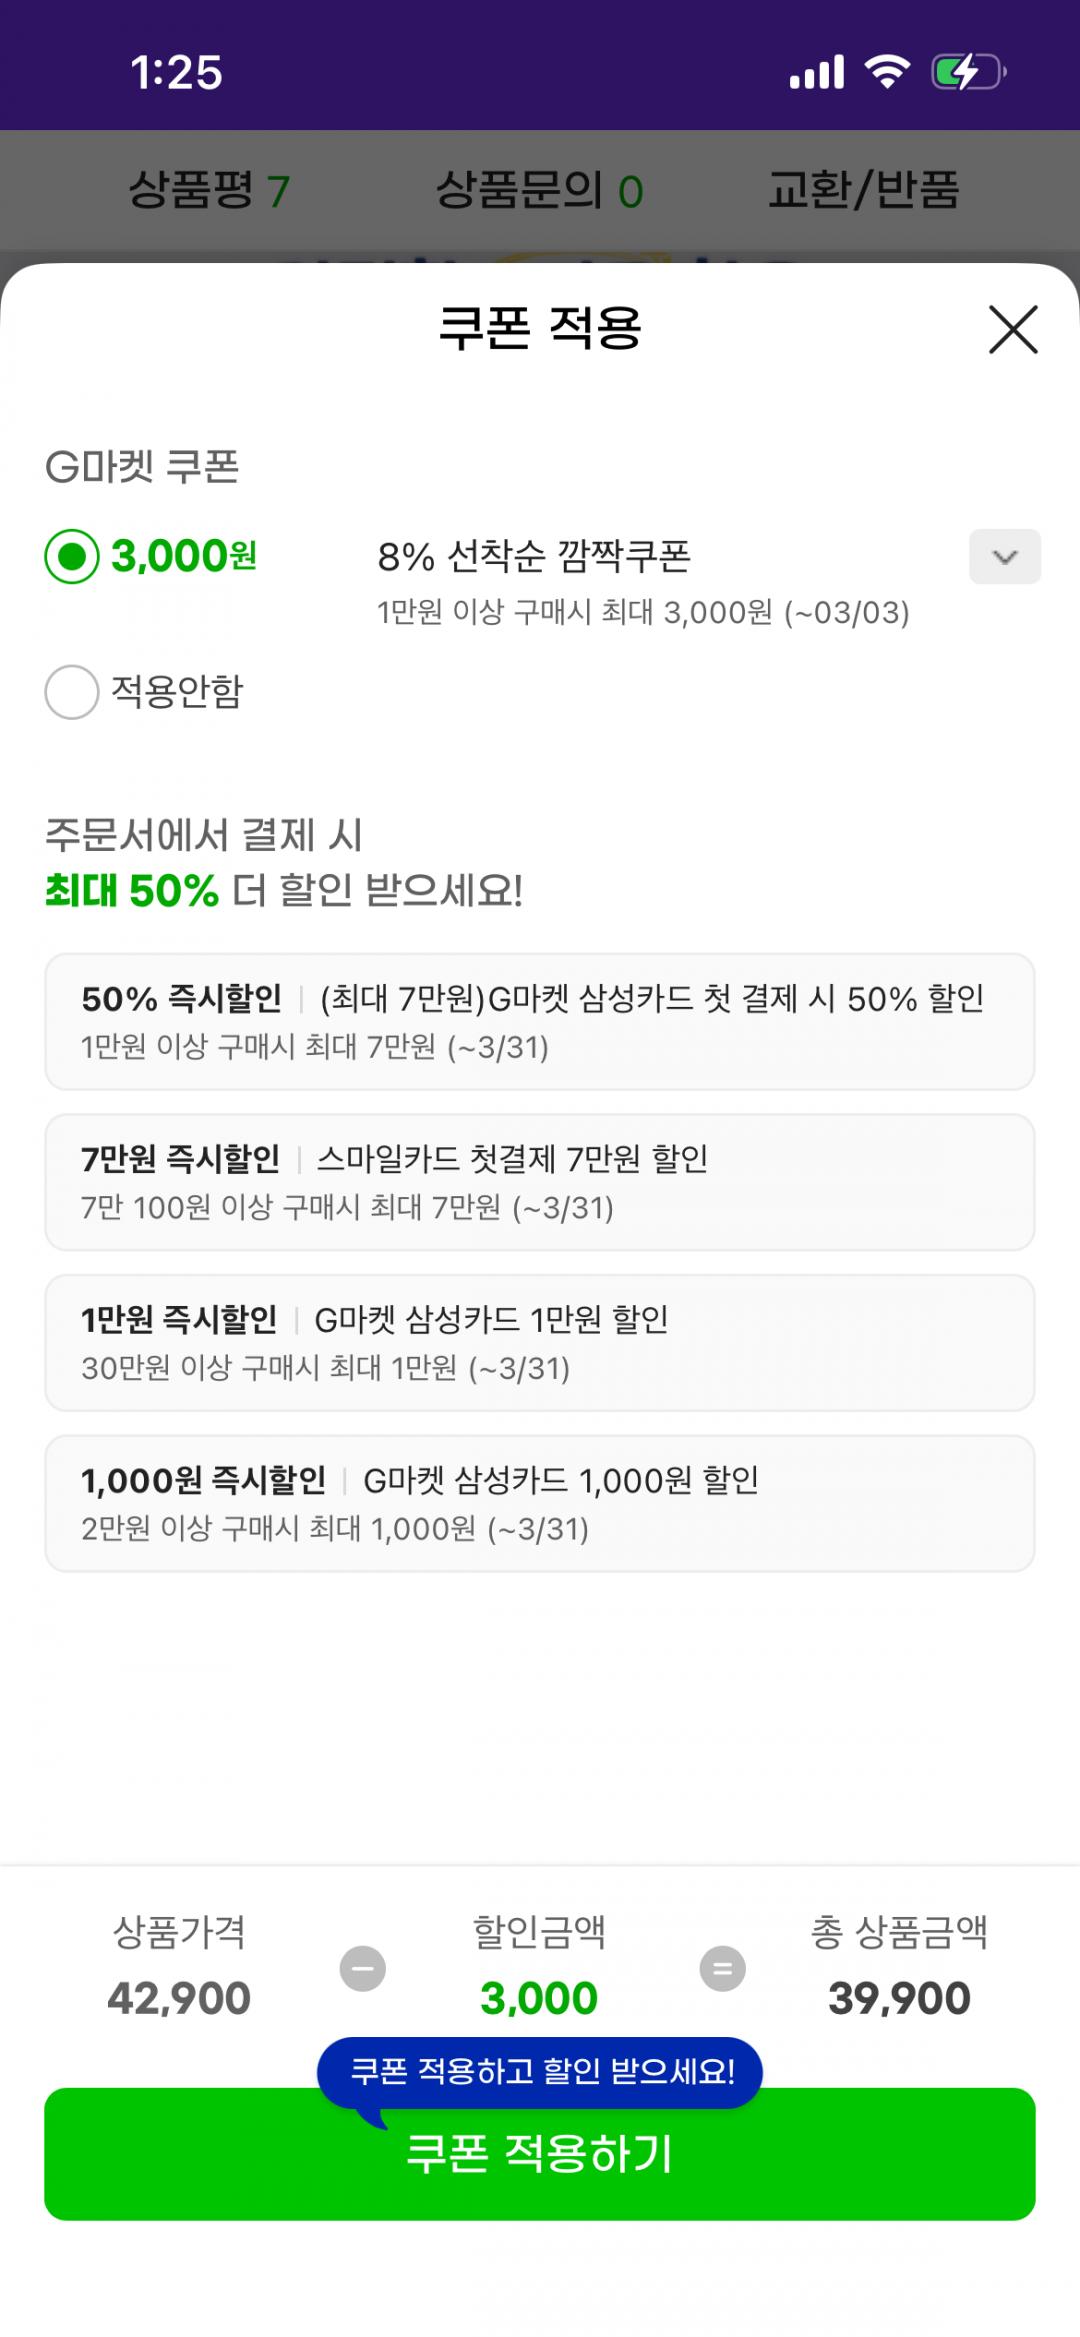The width and height of the screenshot is (1080, 2337).
Task: Tap the 1,000원 즉시할인 삼성카드 offer
Action: pyautogui.click(x=540, y=1503)
